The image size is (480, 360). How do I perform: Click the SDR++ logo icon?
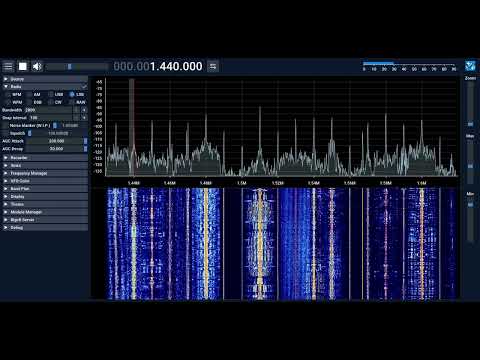470,66
